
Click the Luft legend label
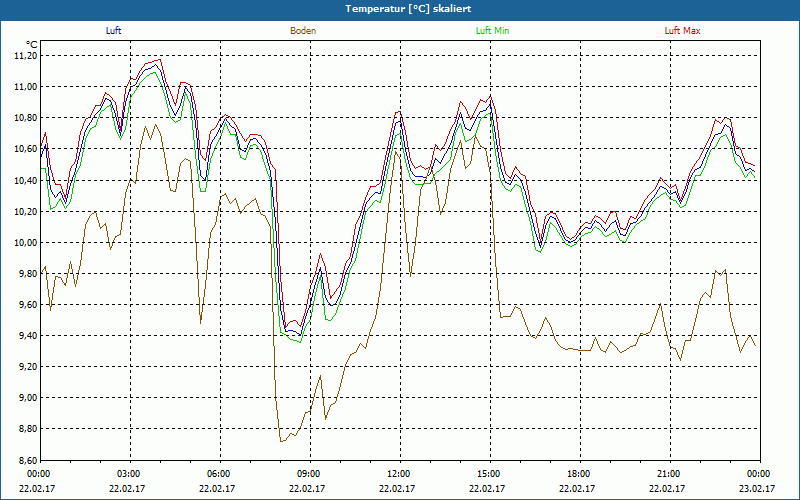(113, 31)
